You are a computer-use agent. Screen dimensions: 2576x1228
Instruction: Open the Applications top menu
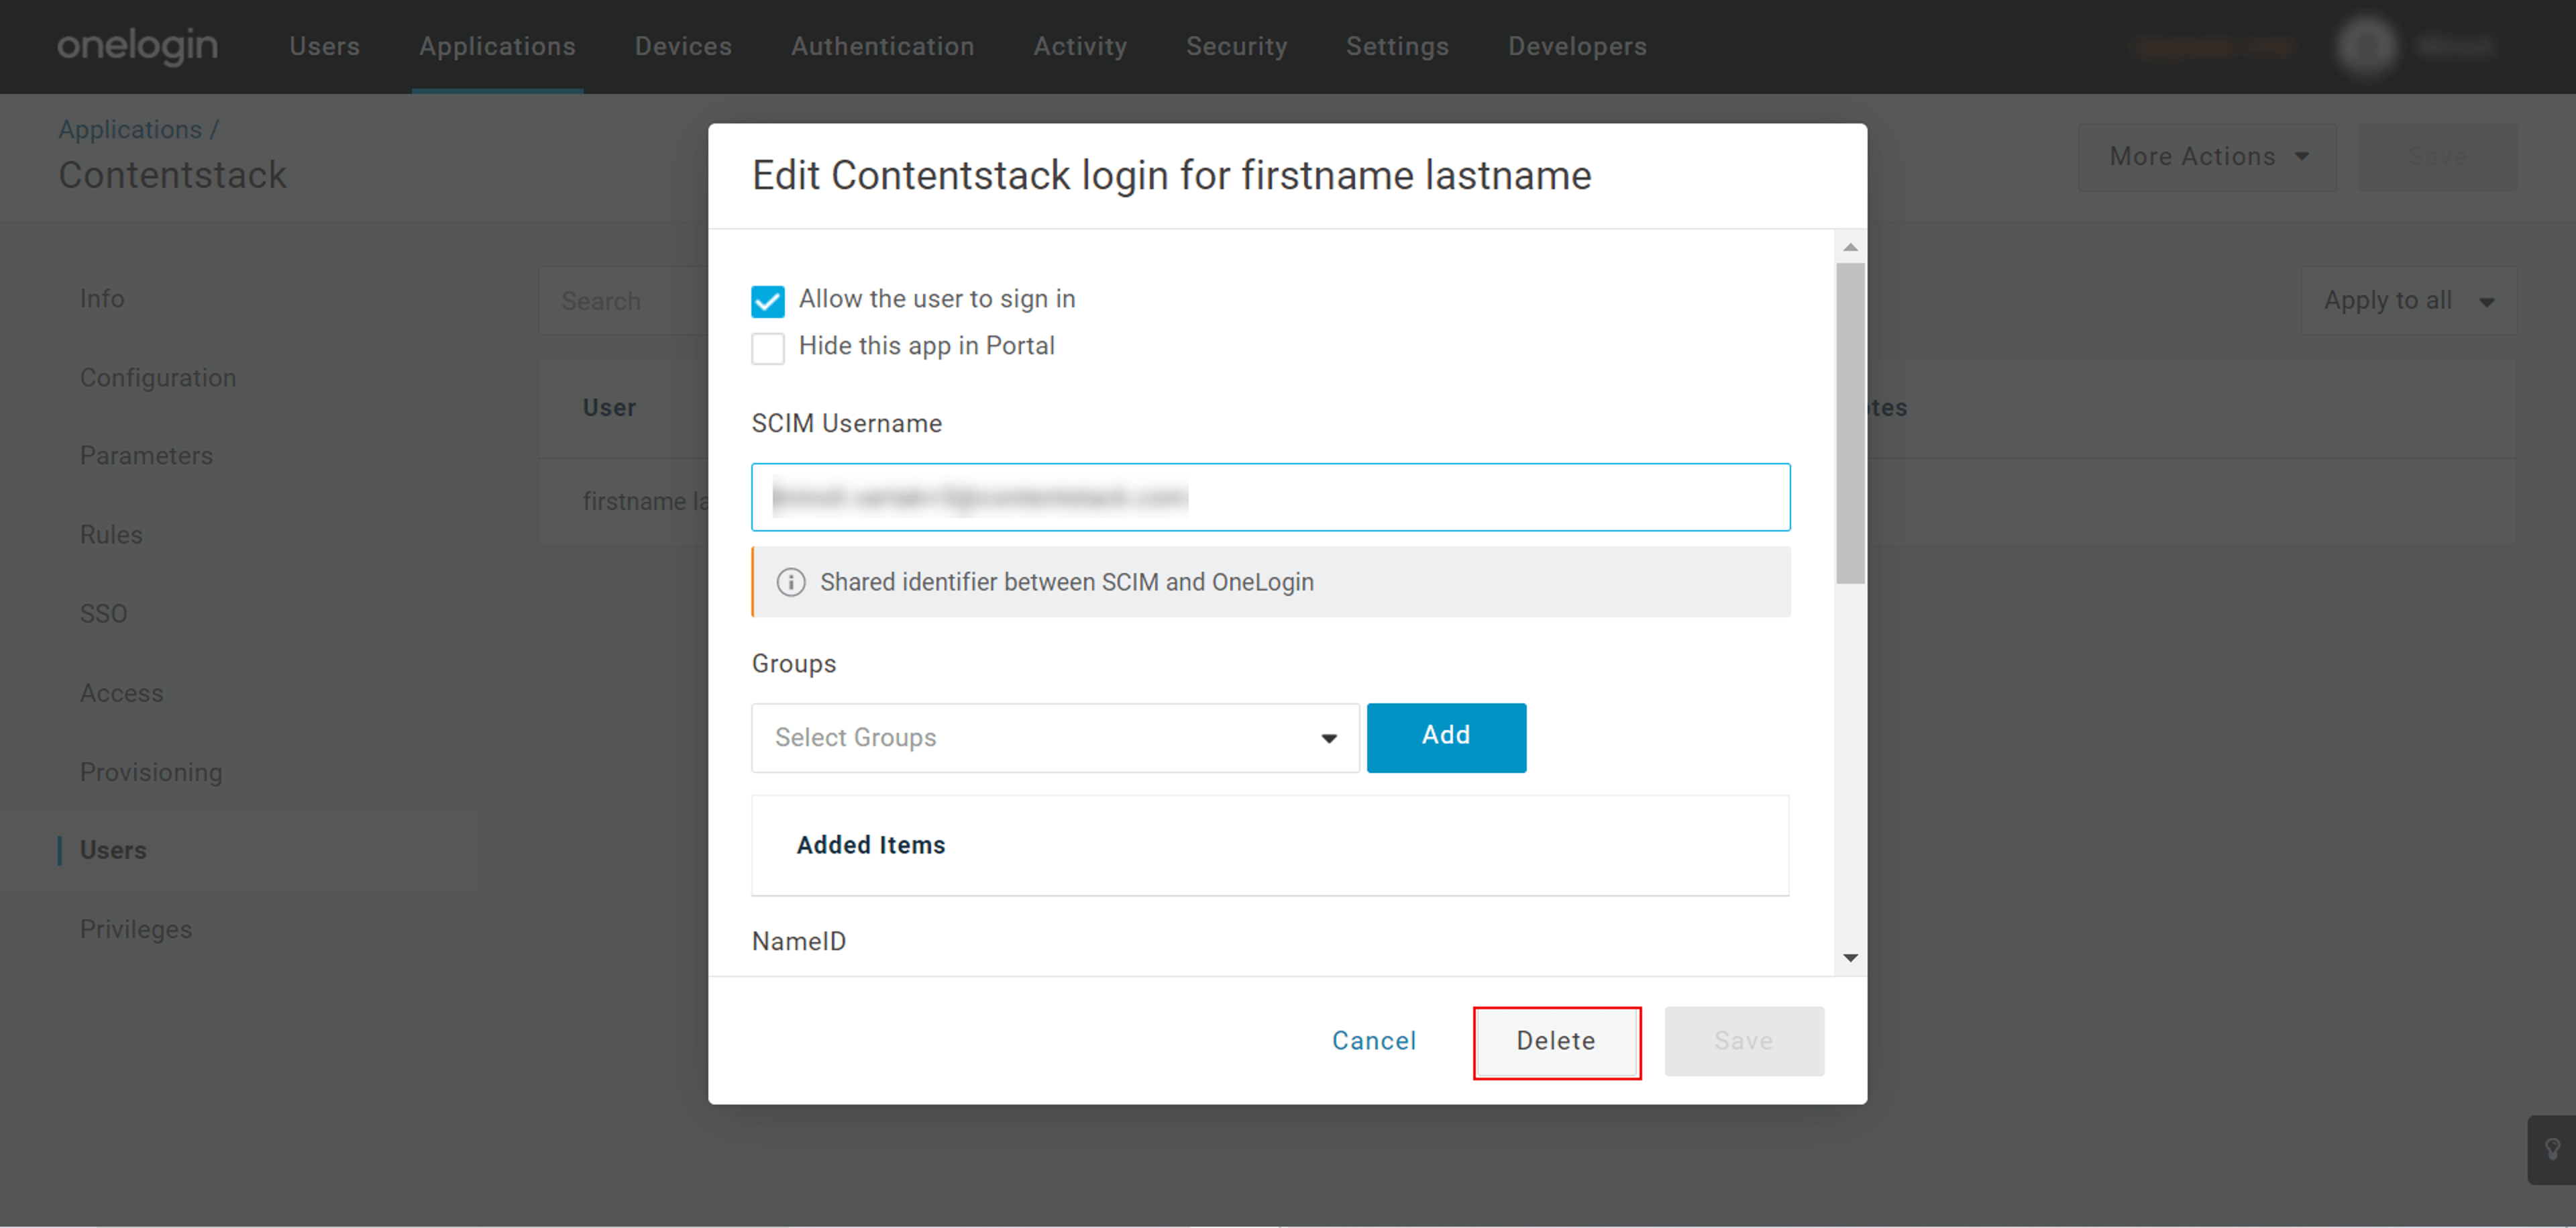point(497,46)
